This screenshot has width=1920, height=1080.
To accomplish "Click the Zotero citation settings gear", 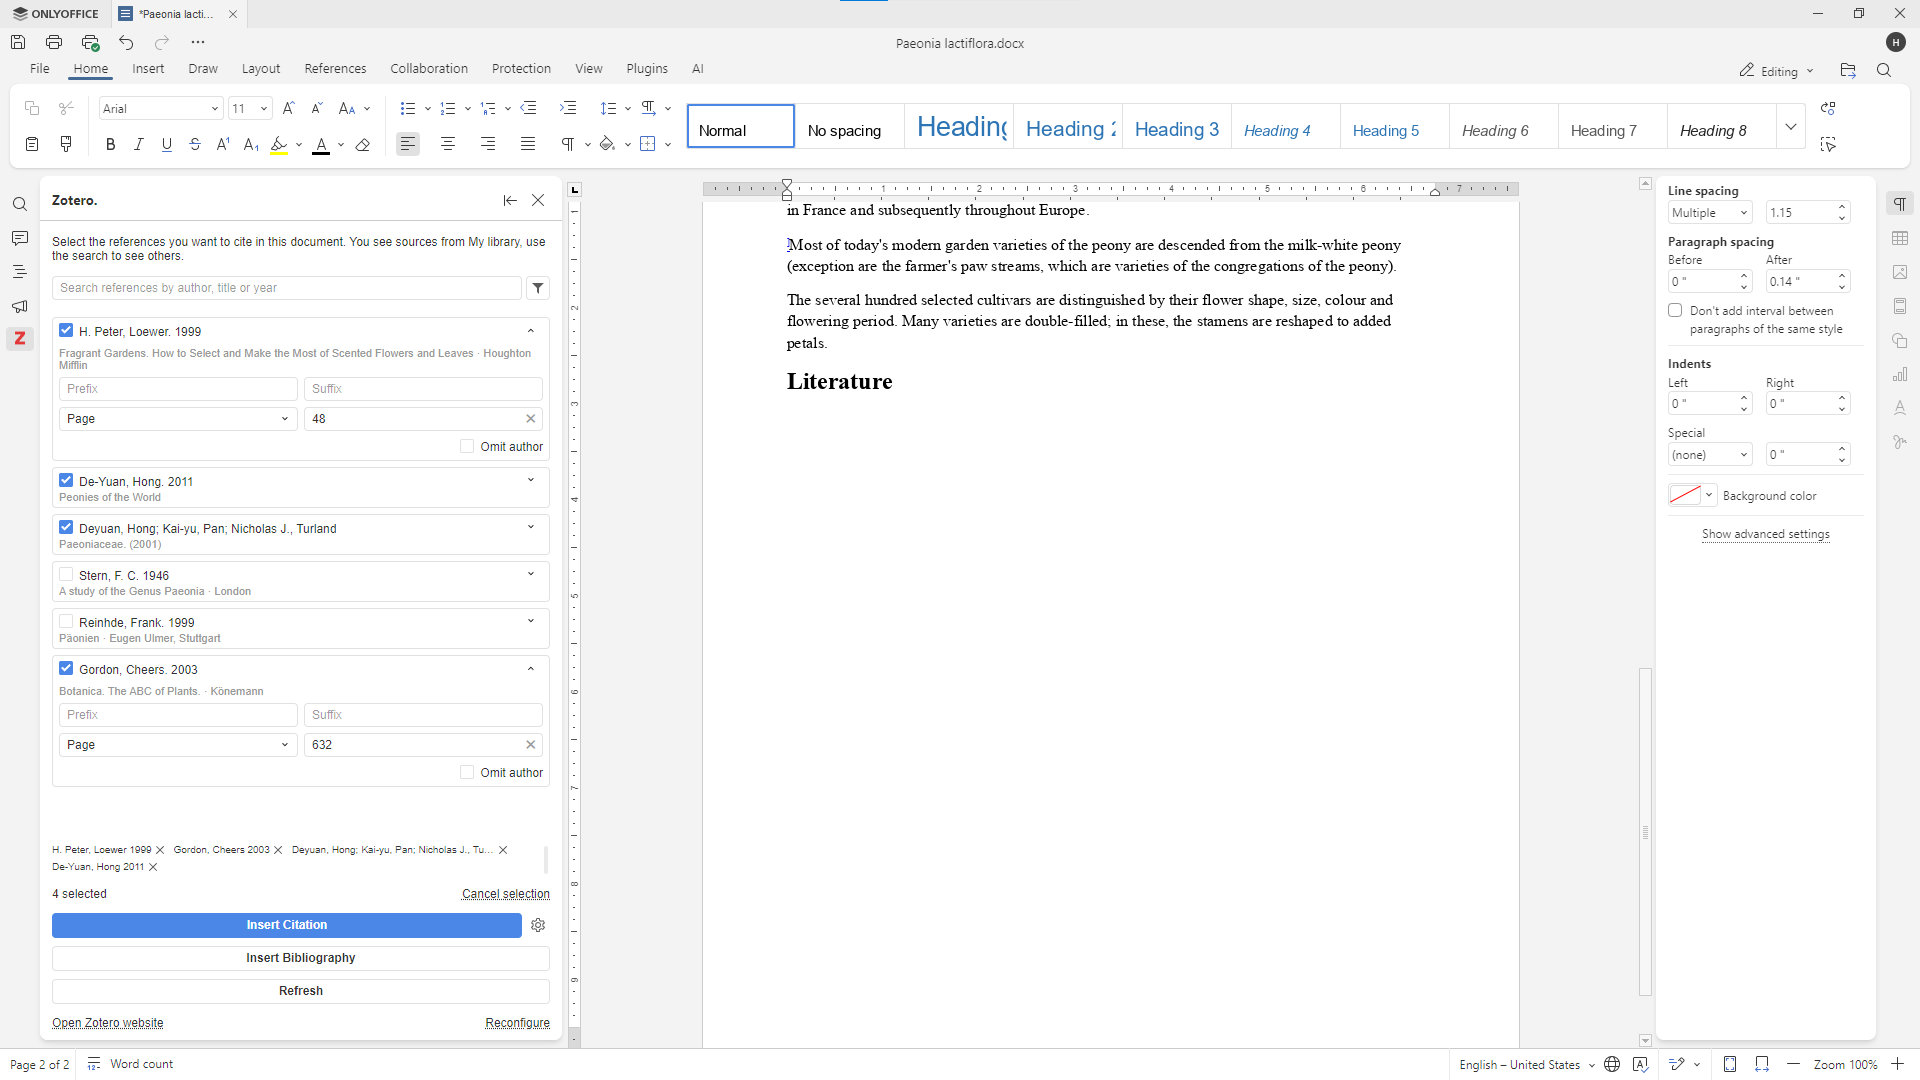I will click(538, 925).
